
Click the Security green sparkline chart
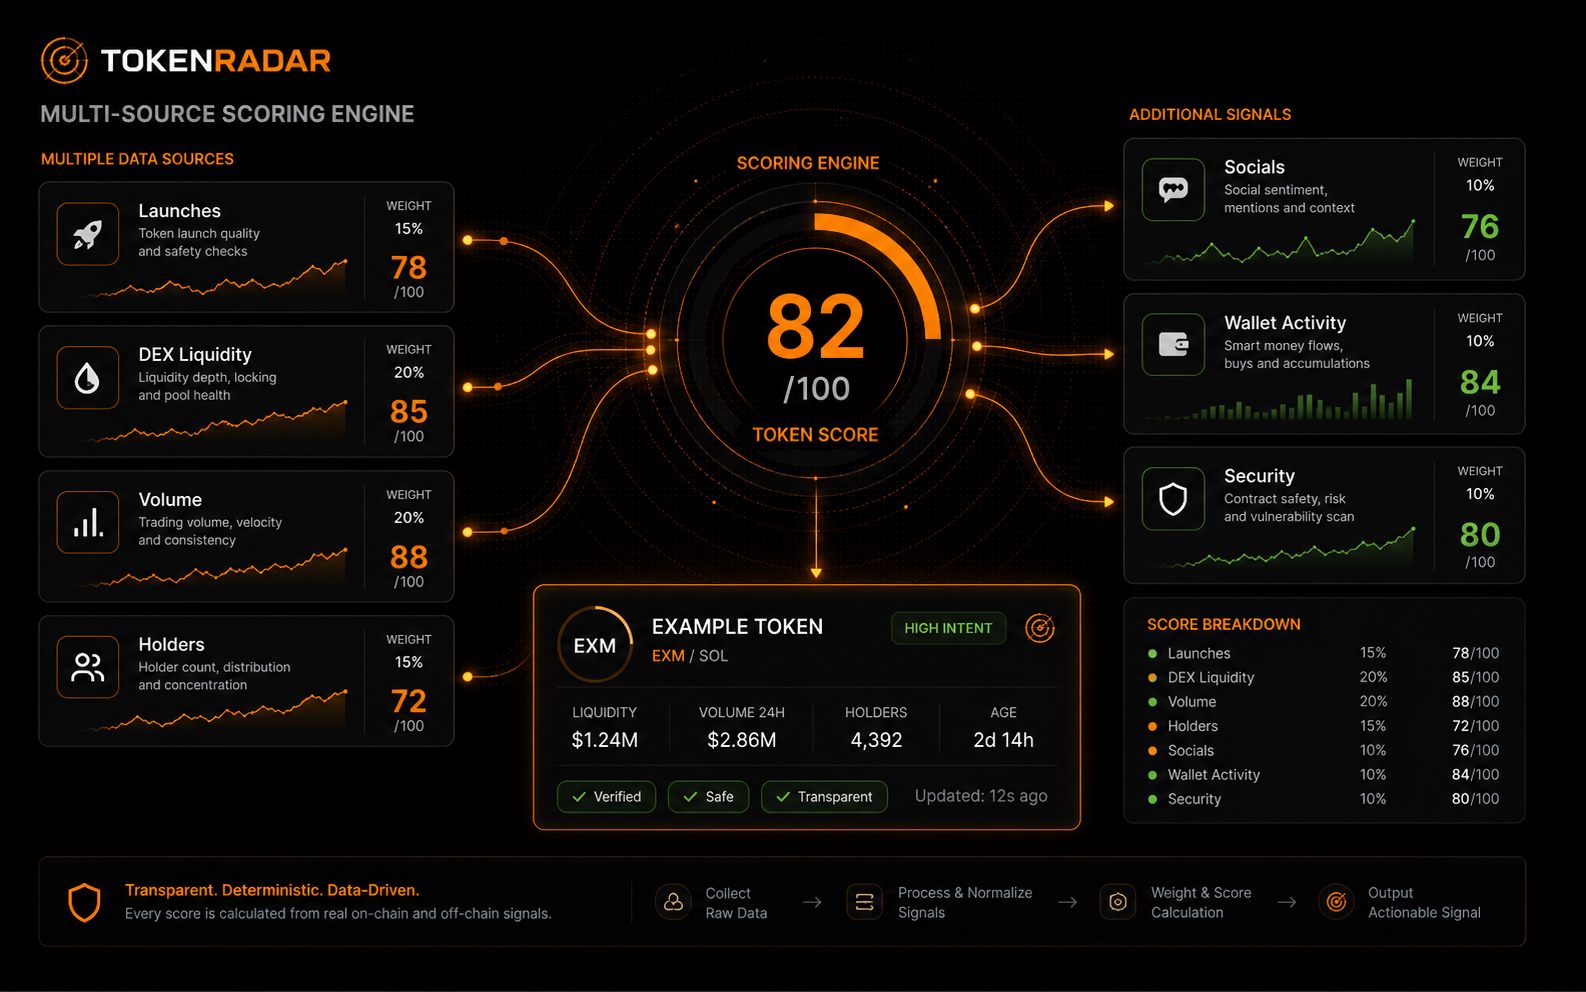[x=1282, y=548]
